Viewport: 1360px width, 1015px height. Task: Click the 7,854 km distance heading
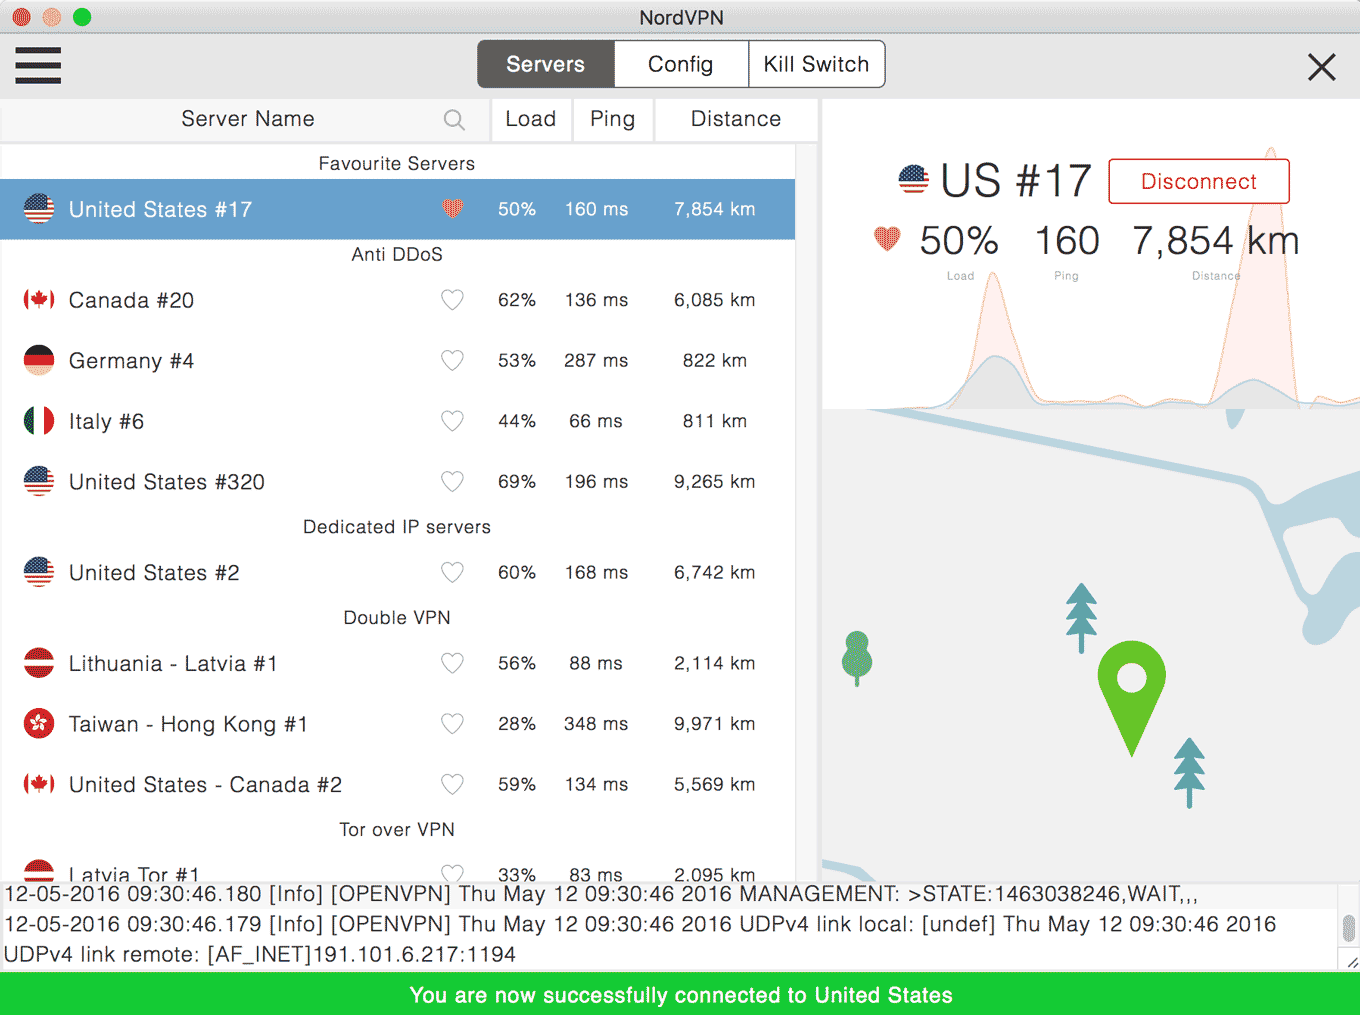coord(1215,241)
